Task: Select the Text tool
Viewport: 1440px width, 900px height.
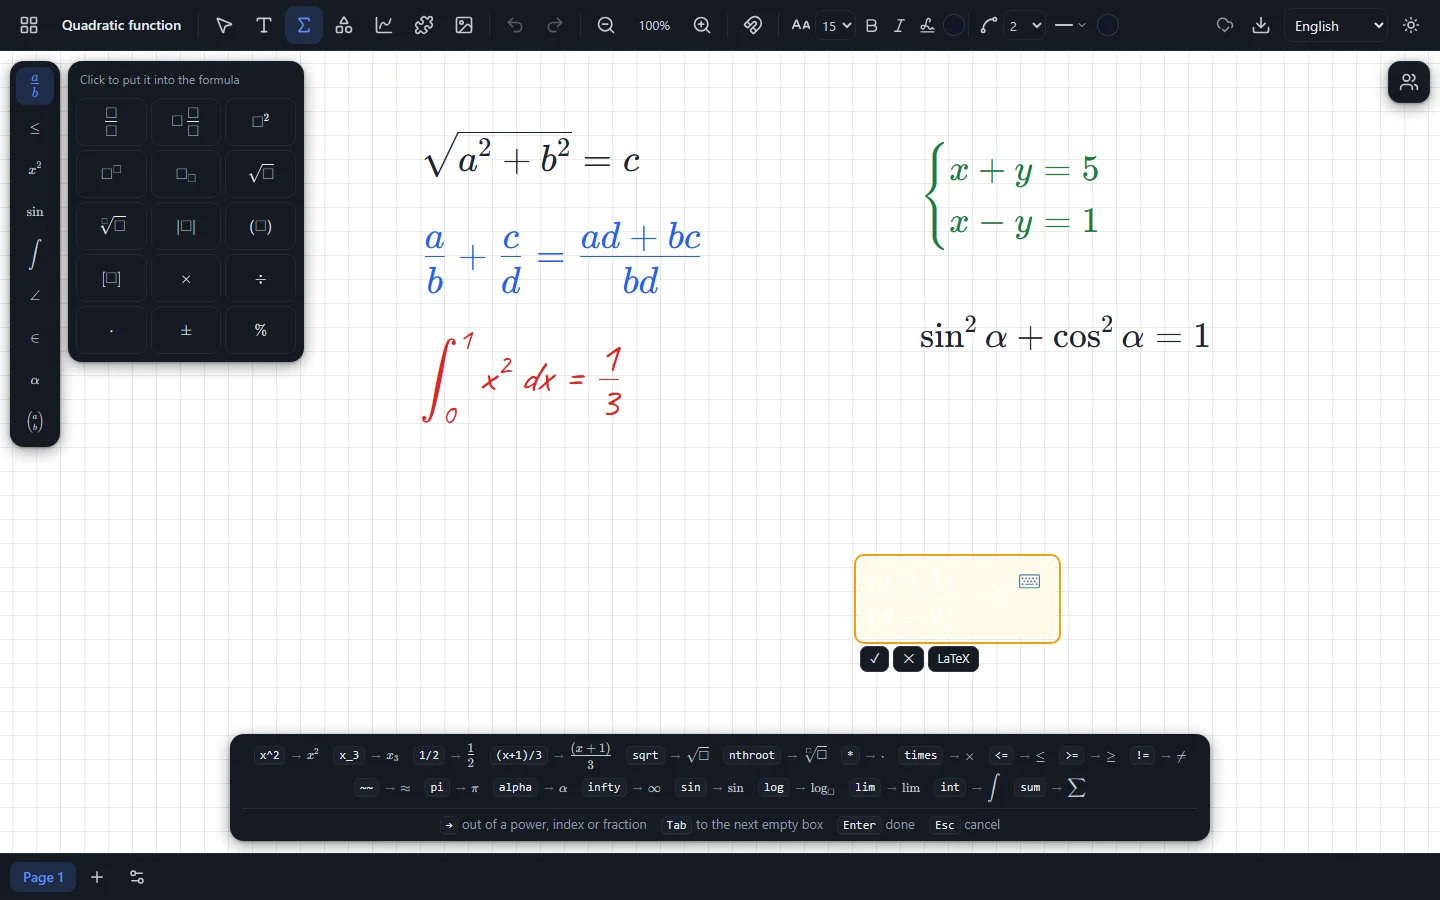Action: [264, 25]
